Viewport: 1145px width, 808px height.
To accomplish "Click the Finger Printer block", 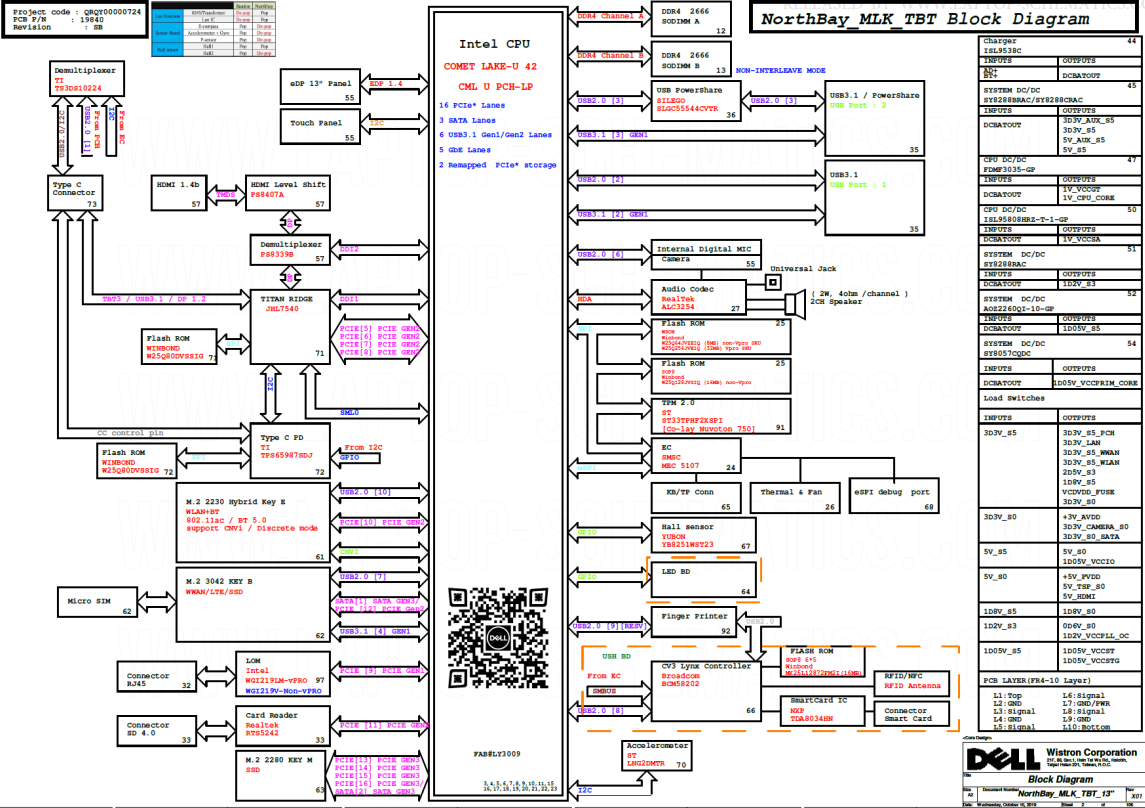I will 694,622.
